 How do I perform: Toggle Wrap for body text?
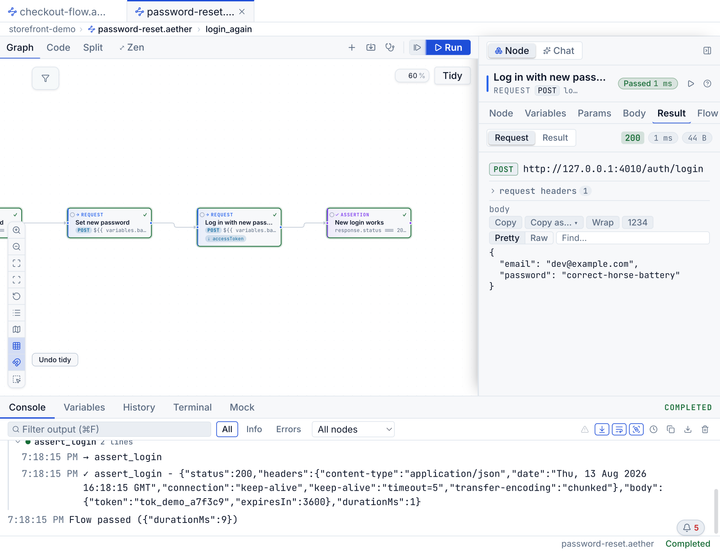pos(602,222)
